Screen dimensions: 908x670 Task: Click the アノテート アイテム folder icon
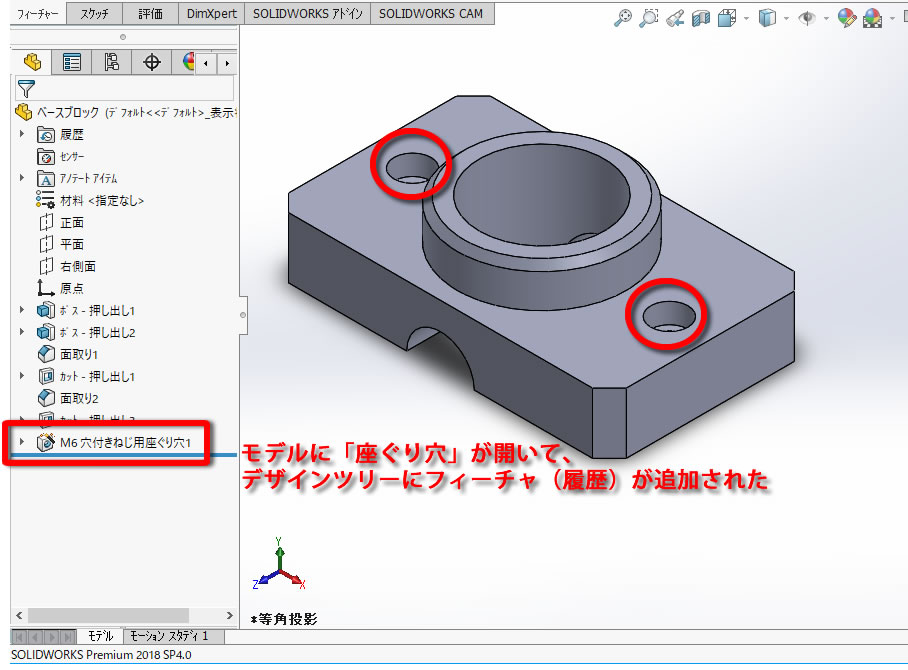[x=46, y=178]
